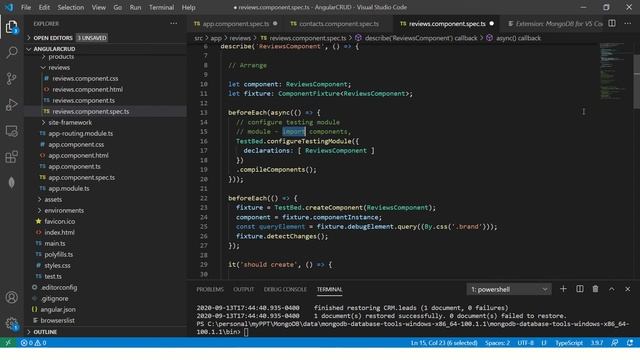Switch to the Output panel tab
The image size is (640, 360).
point(244,289)
